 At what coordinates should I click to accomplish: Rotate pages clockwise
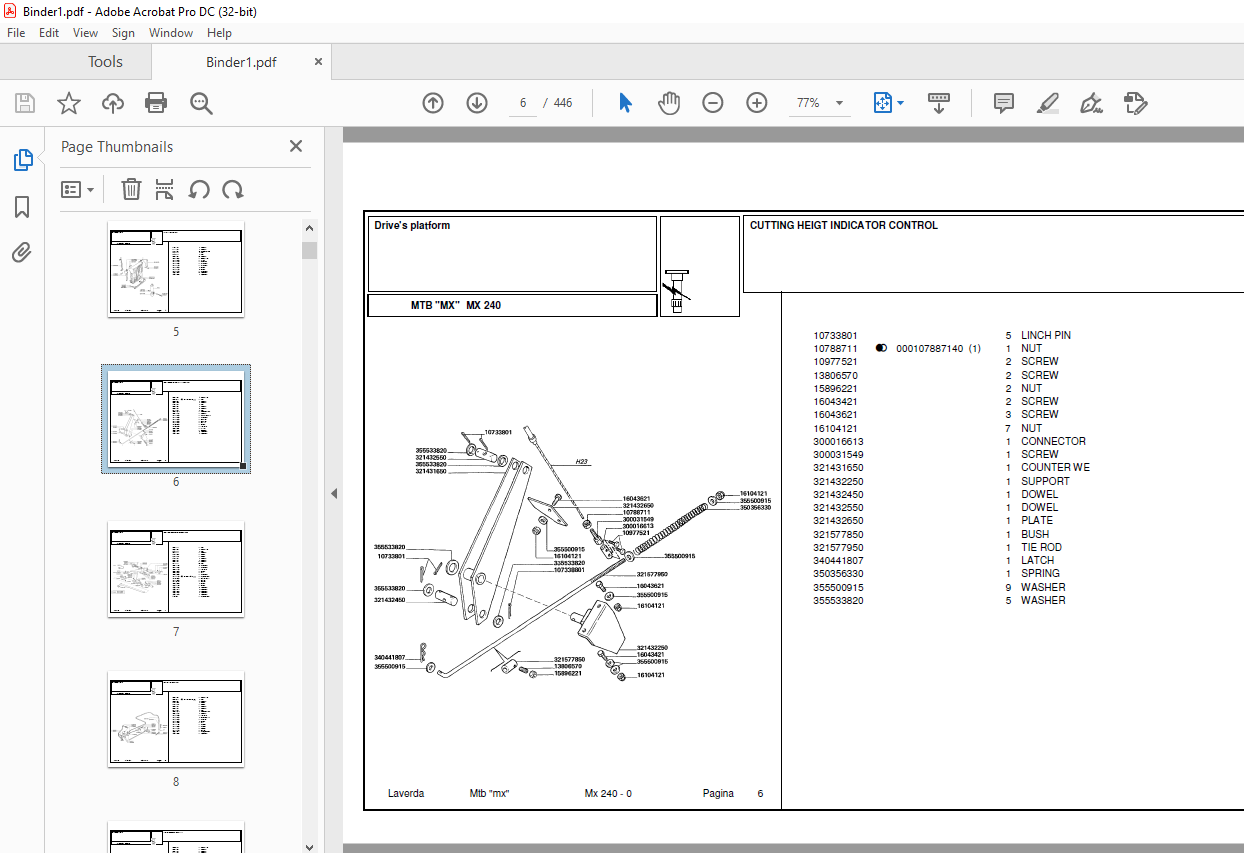point(233,189)
